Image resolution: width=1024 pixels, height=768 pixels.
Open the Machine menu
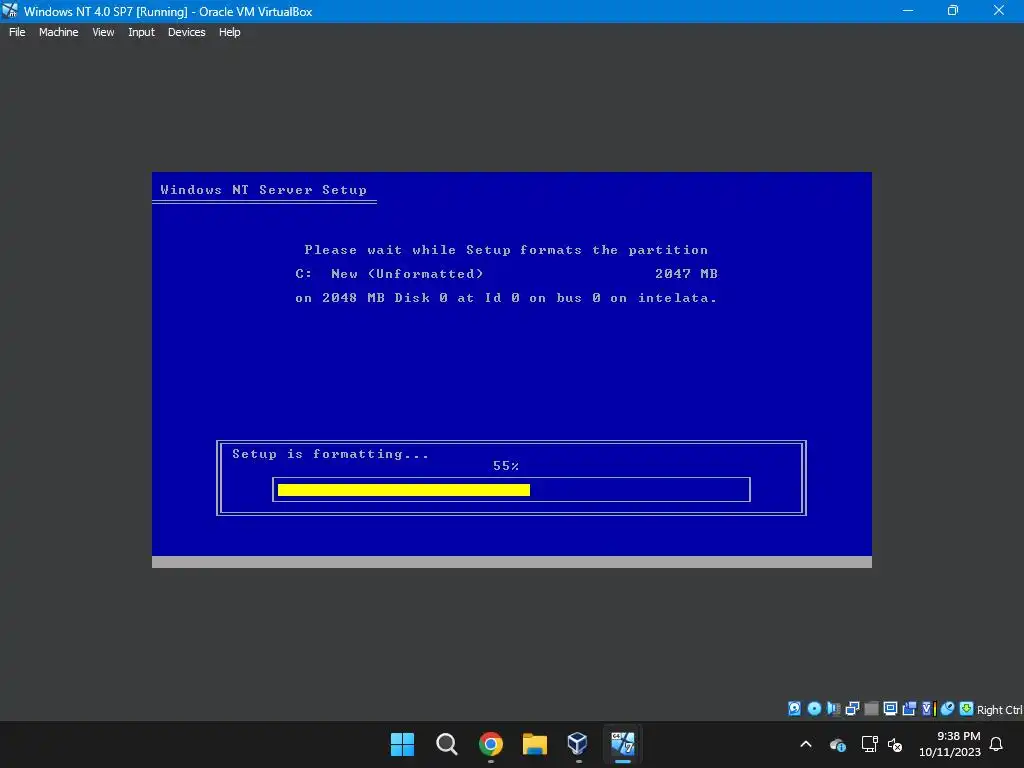[x=58, y=32]
